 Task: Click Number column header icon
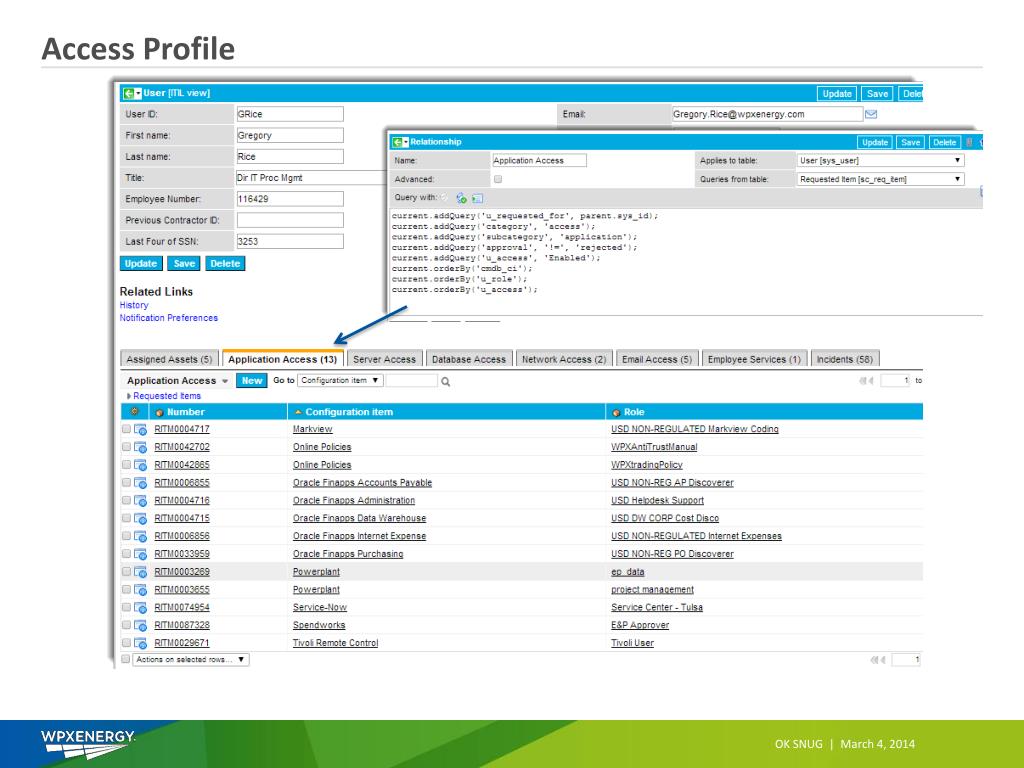[159, 413]
